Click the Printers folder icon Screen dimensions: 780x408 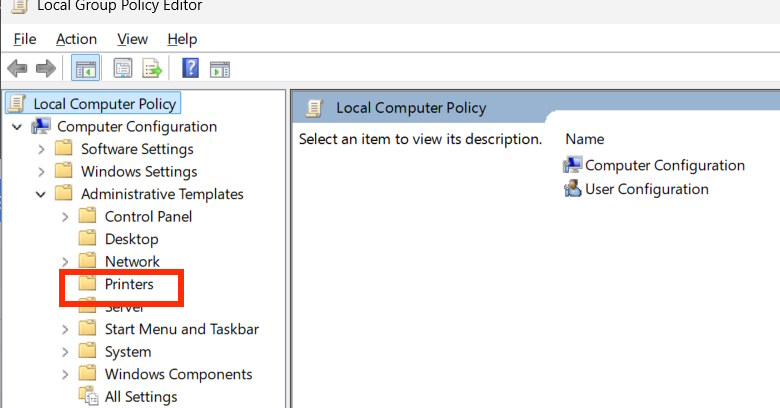[88, 284]
